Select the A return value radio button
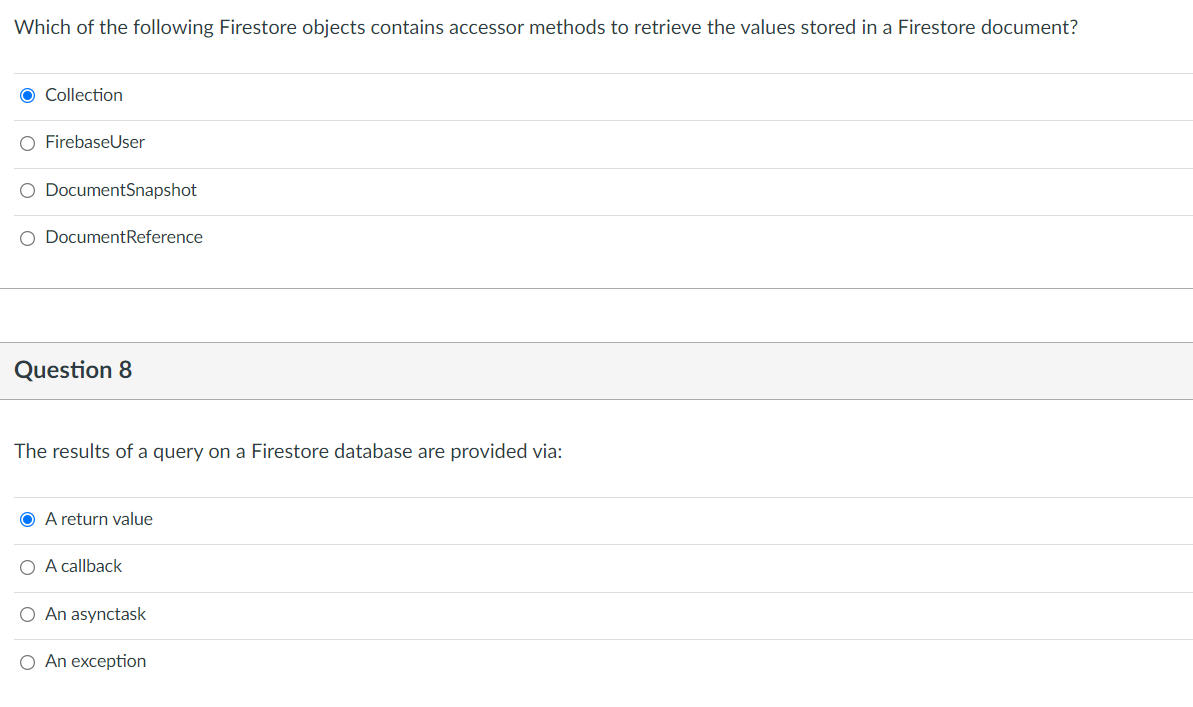The width and height of the screenshot is (1193, 707). (x=27, y=520)
